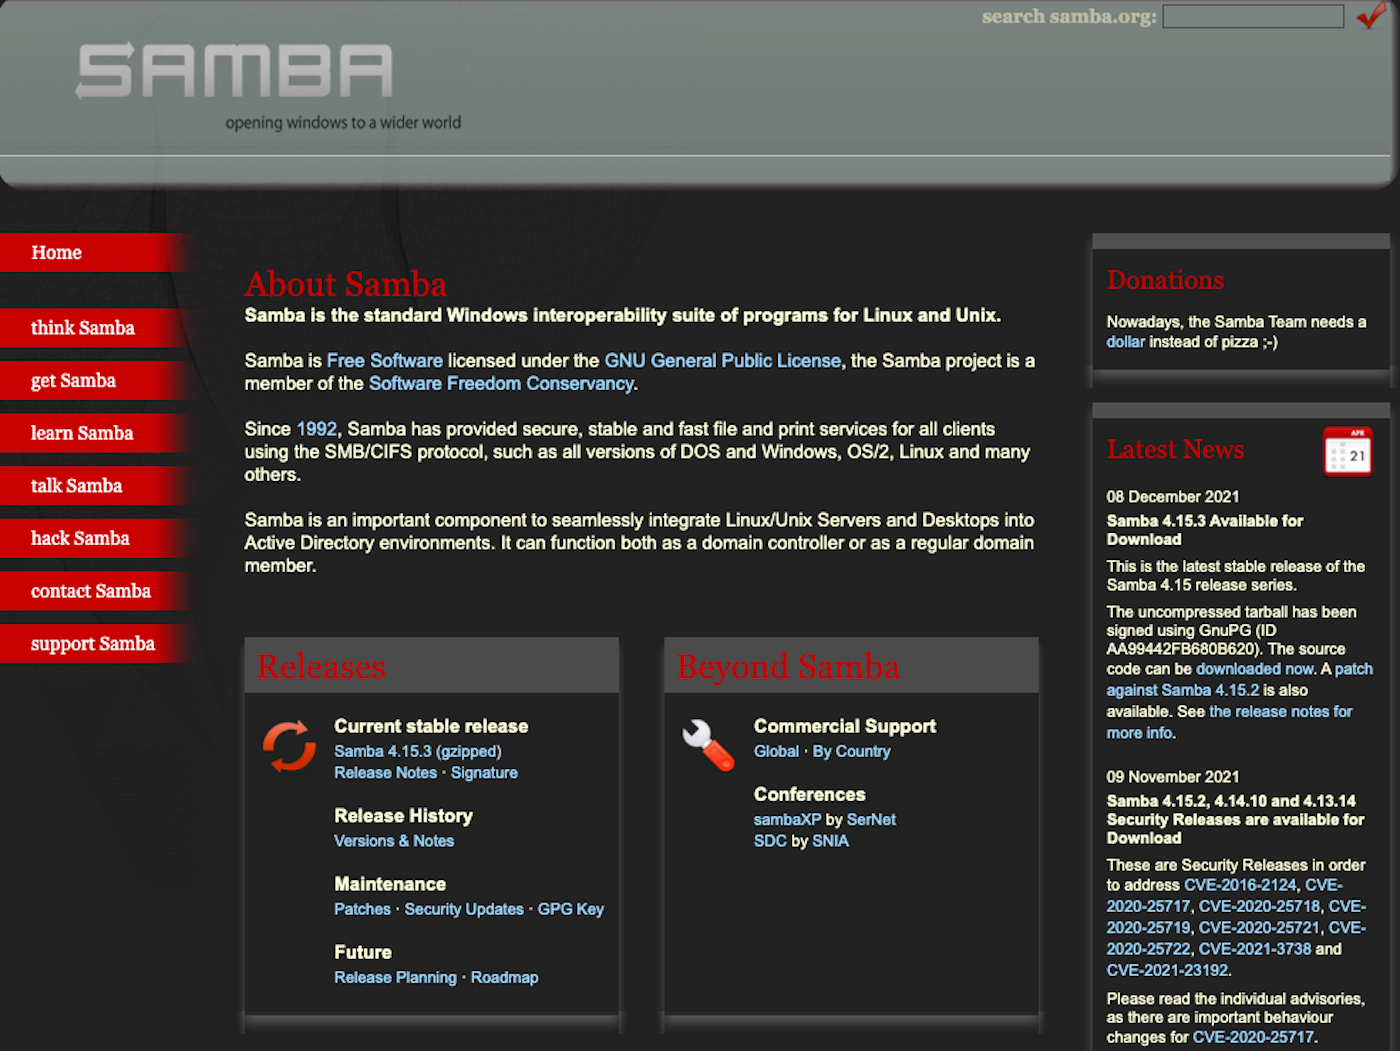
Task: Navigate to support Samba
Action: pos(93,643)
